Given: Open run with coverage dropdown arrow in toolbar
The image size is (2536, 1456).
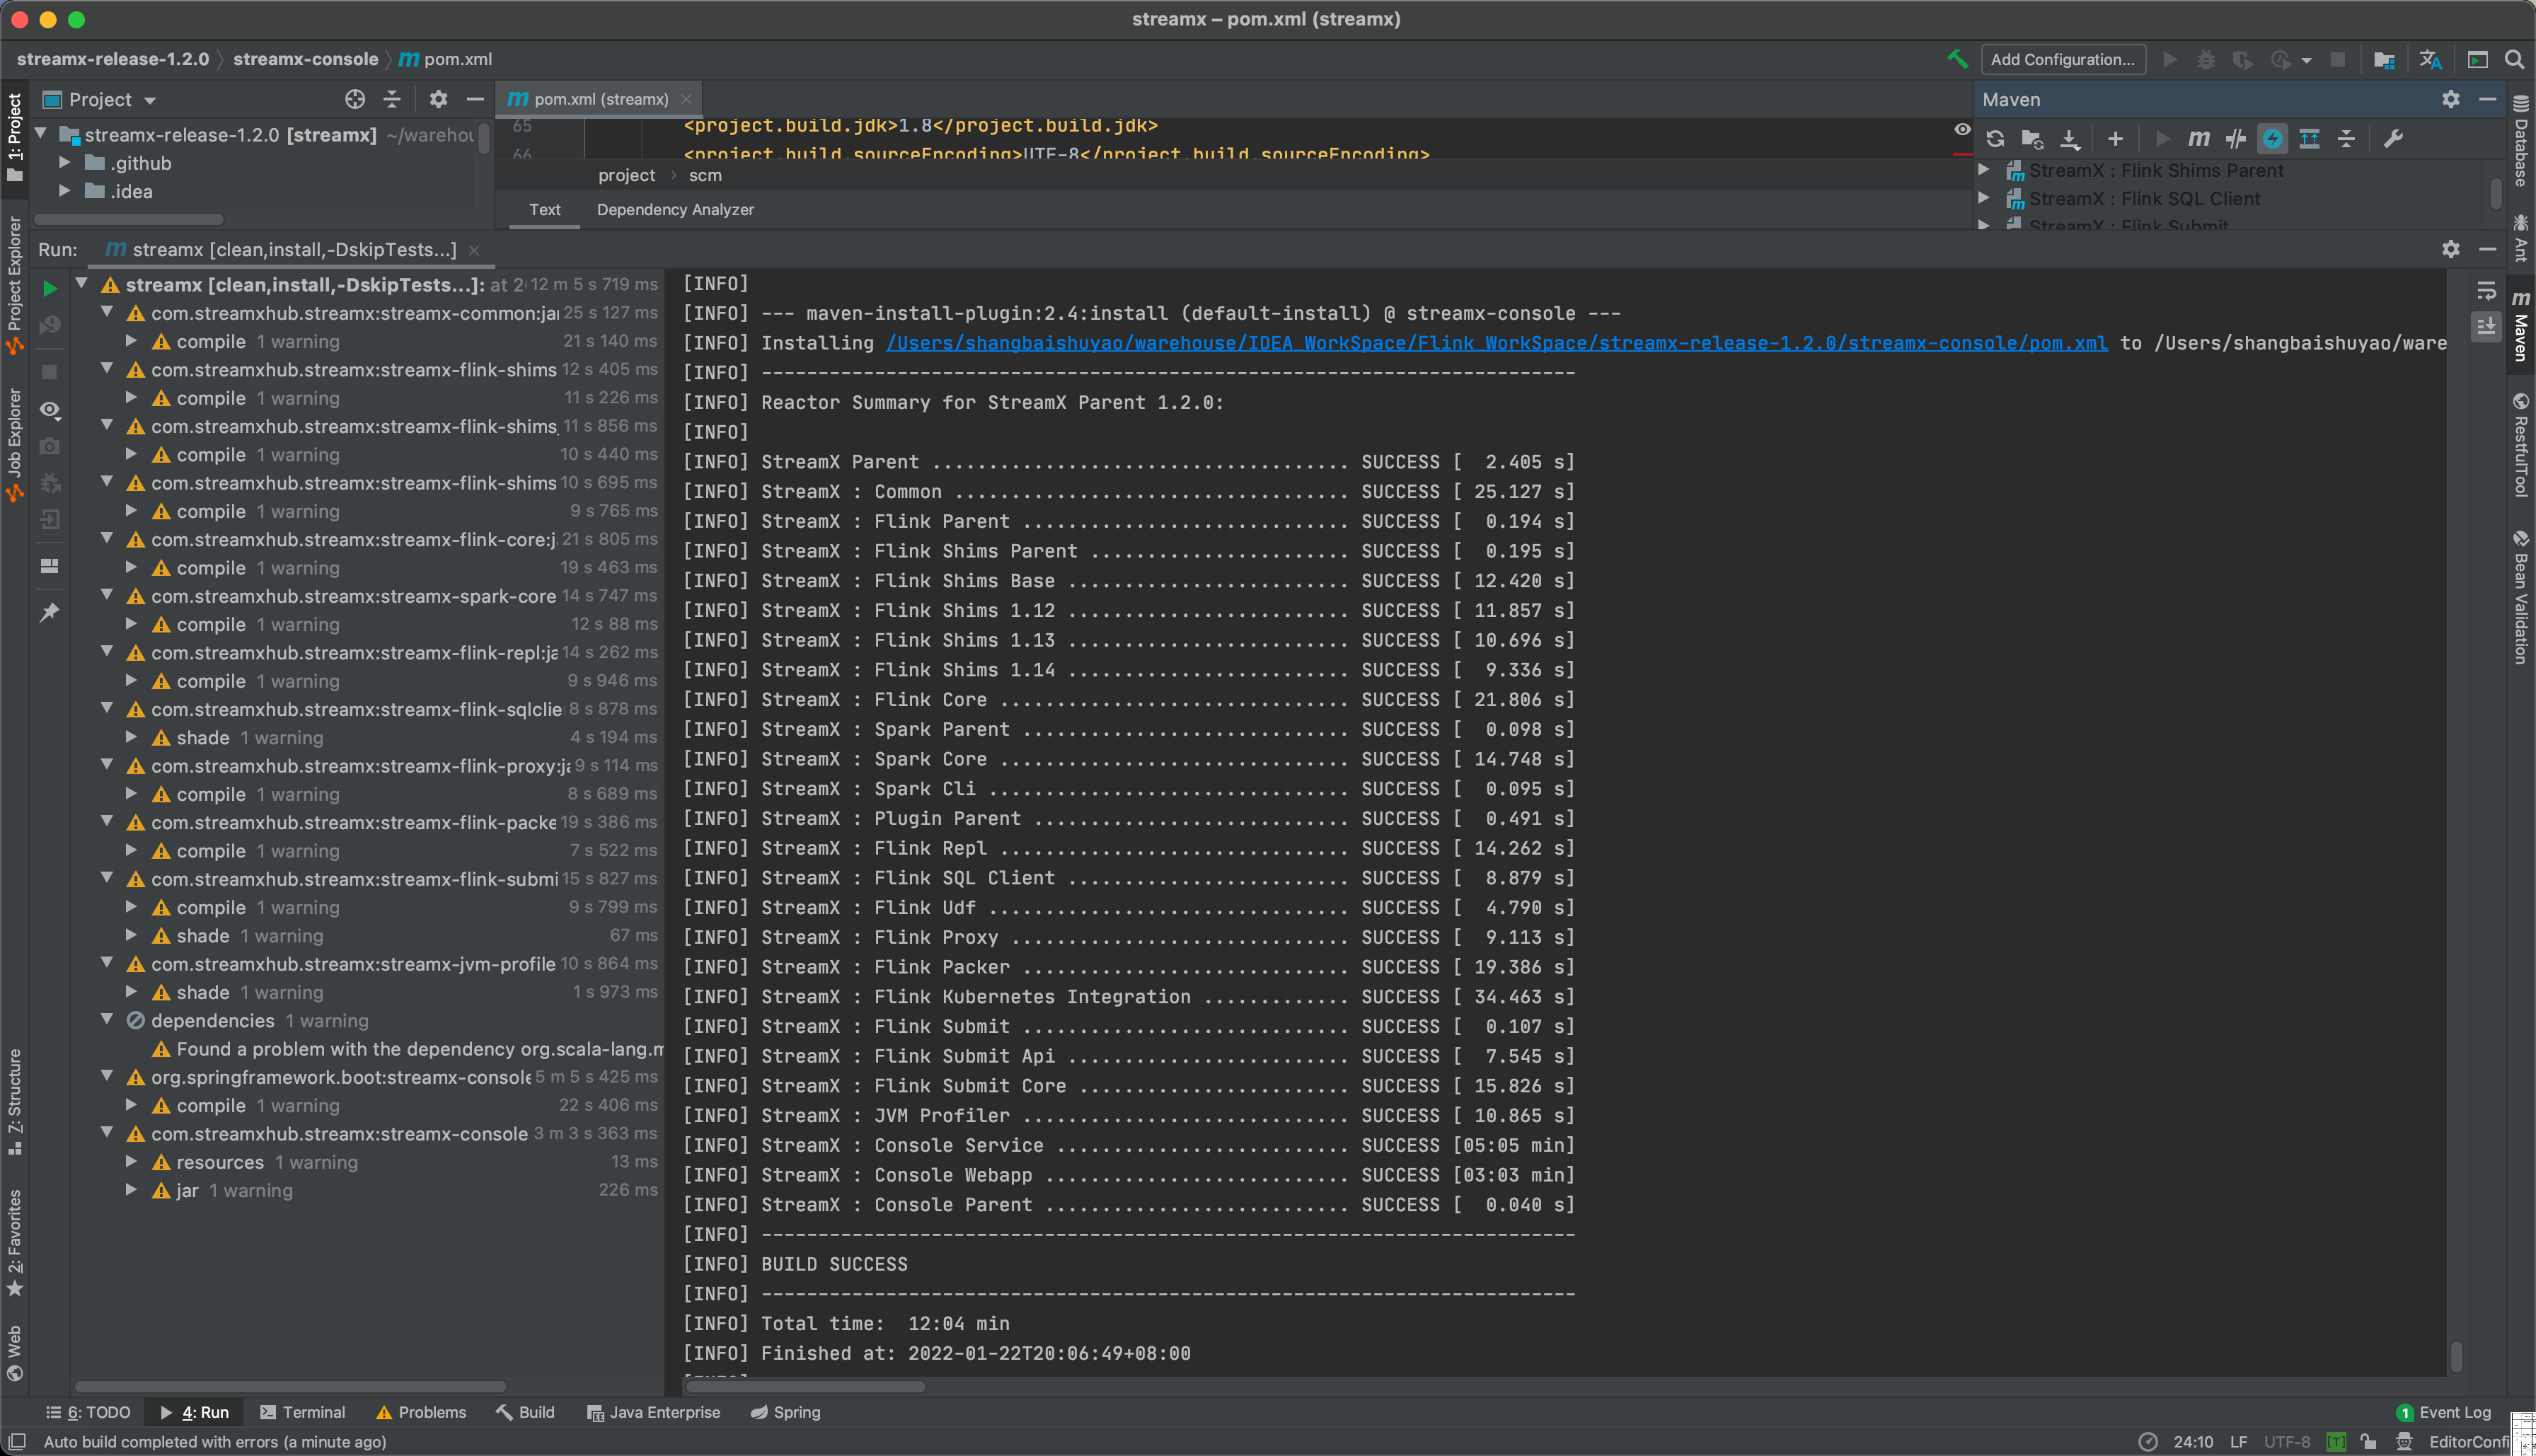Looking at the screenshot, I should pos(2307,60).
